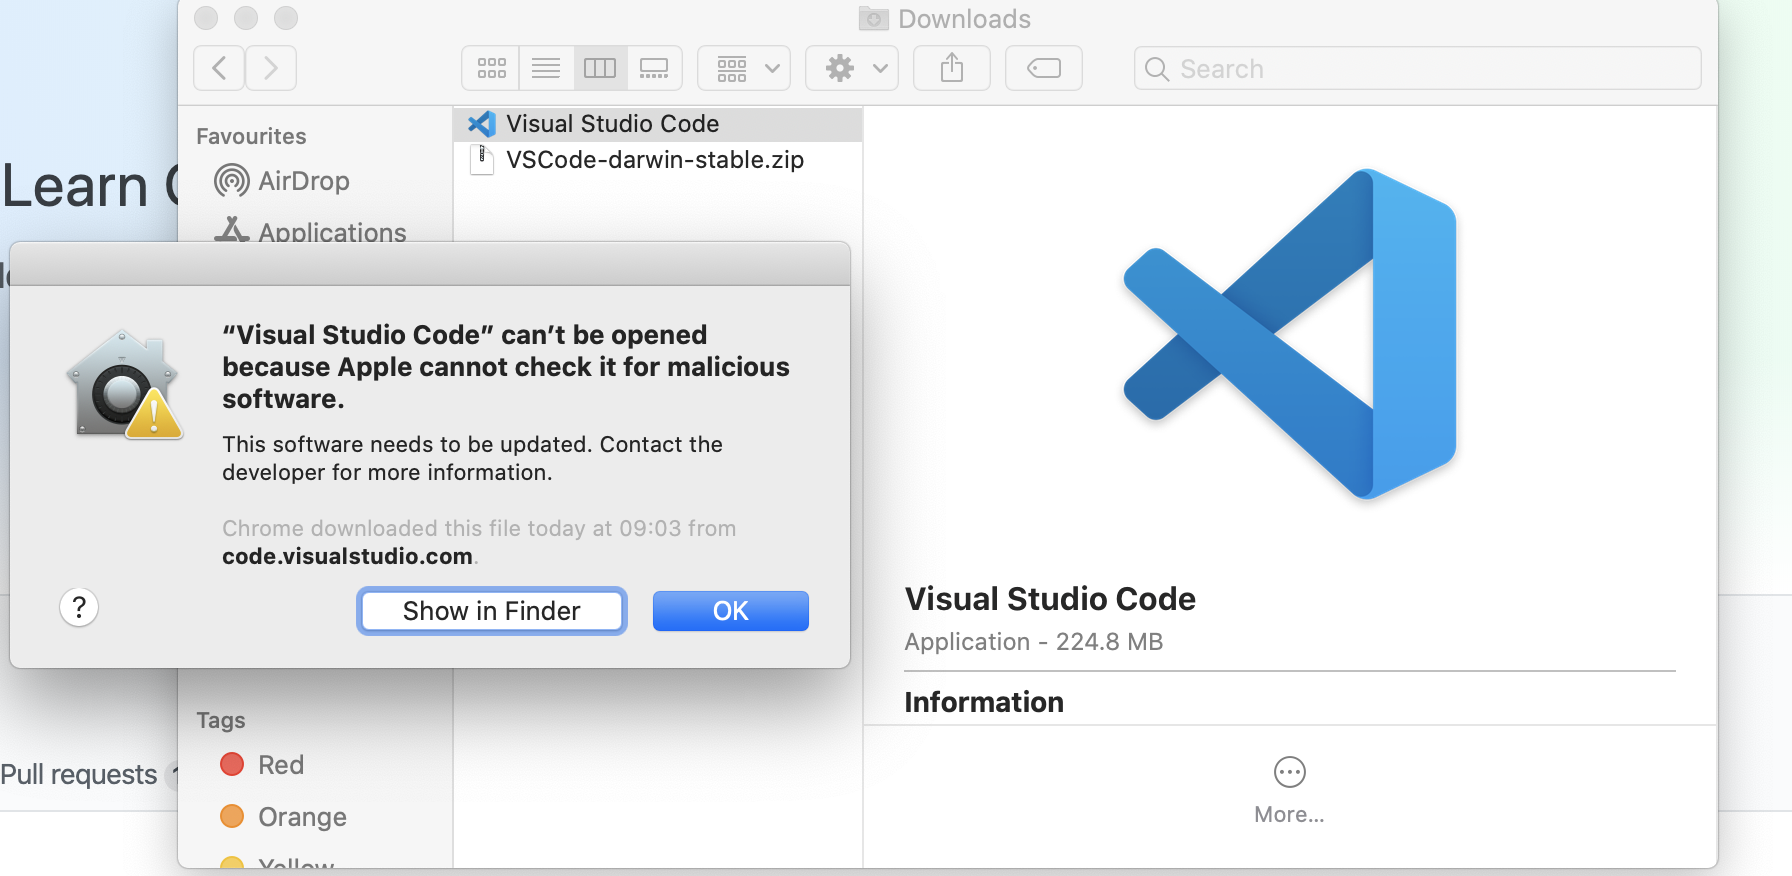Image resolution: width=1792 pixels, height=876 pixels.
Task: Select Visual Studio Code app in file list
Action: pyautogui.click(x=658, y=124)
